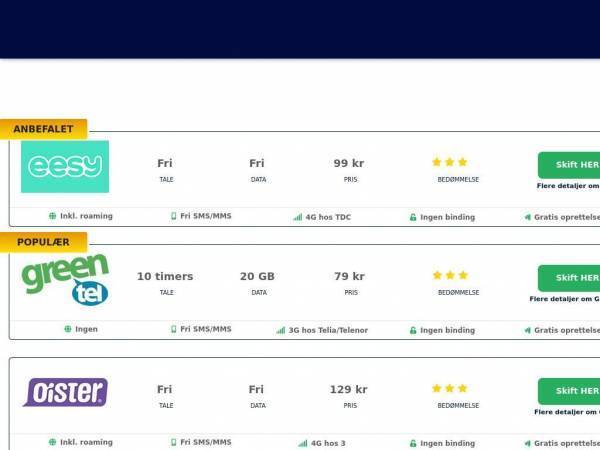
Task: Click the star rating on eesy plan
Action: pos(450,162)
